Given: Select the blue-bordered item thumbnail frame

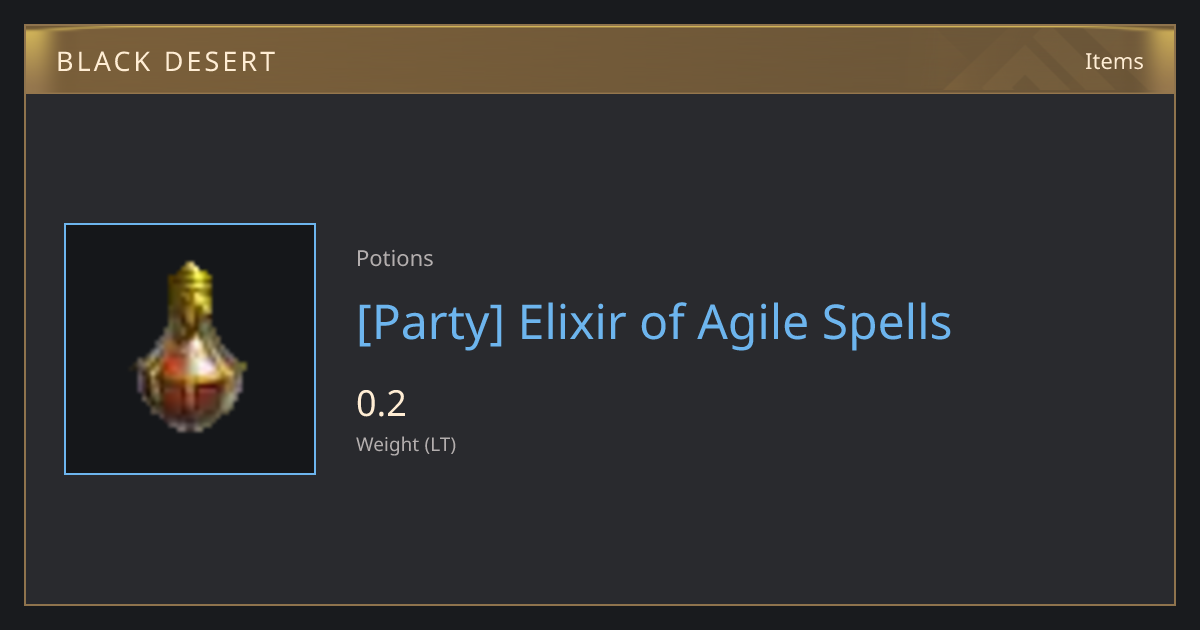Looking at the screenshot, I should 190,349.
